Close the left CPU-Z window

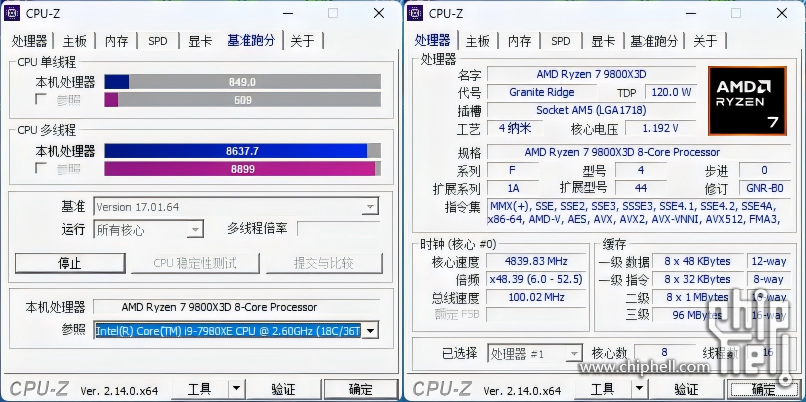[379, 13]
